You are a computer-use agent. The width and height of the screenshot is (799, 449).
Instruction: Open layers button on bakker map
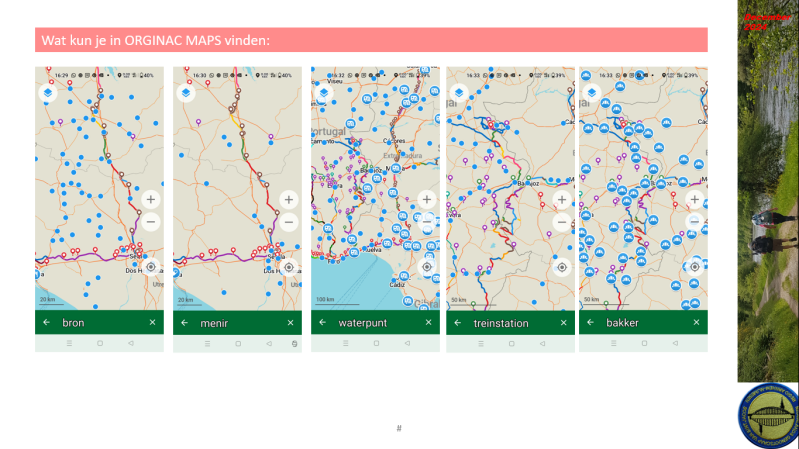[x=592, y=93]
